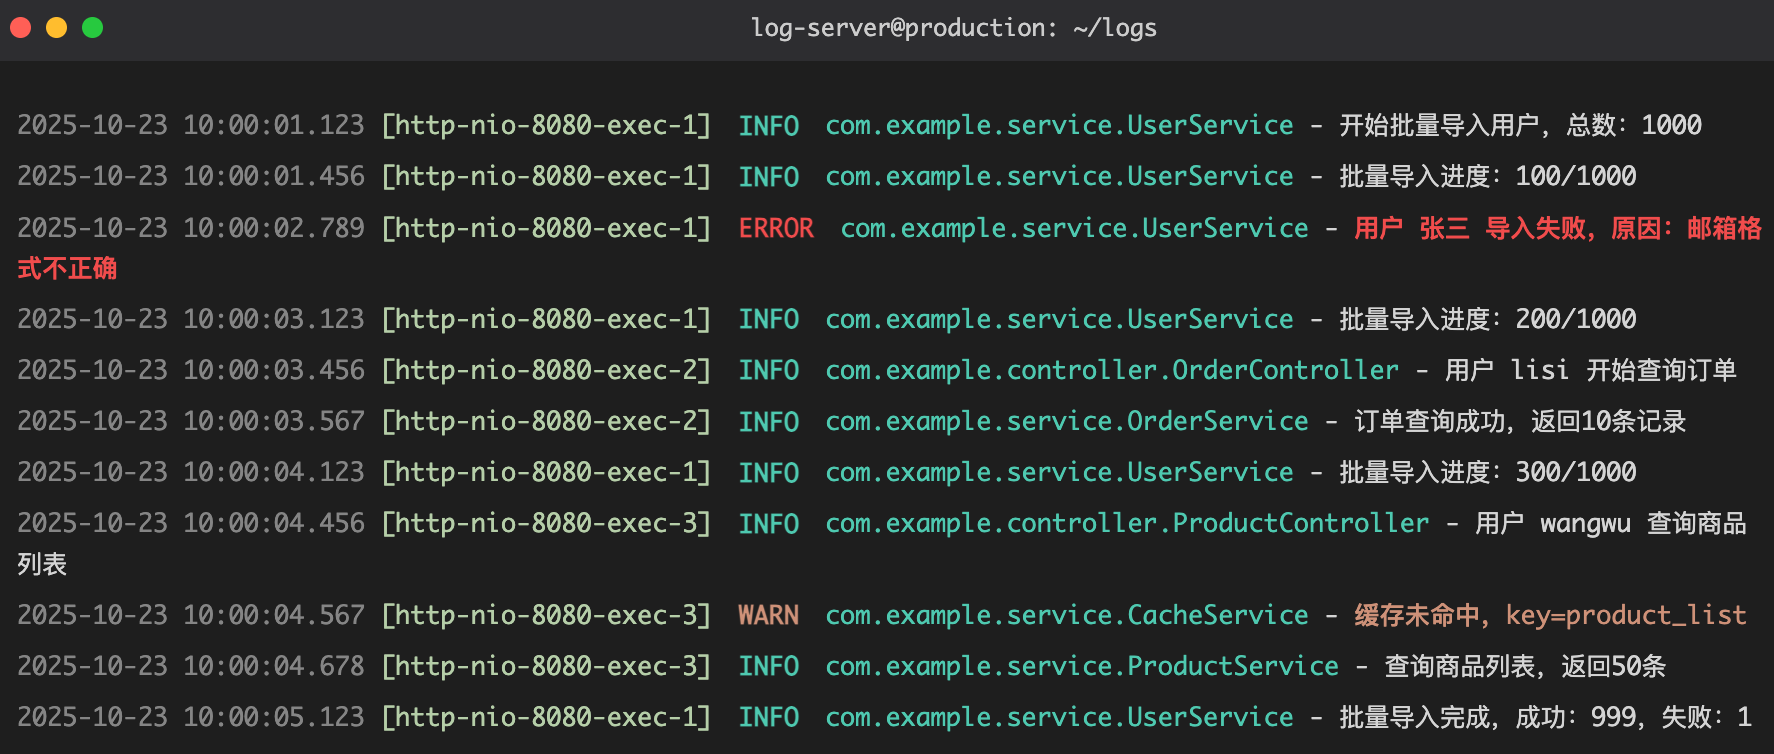Click the username lisi in the log
Screen dimensions: 1774x754
tap(1540, 370)
